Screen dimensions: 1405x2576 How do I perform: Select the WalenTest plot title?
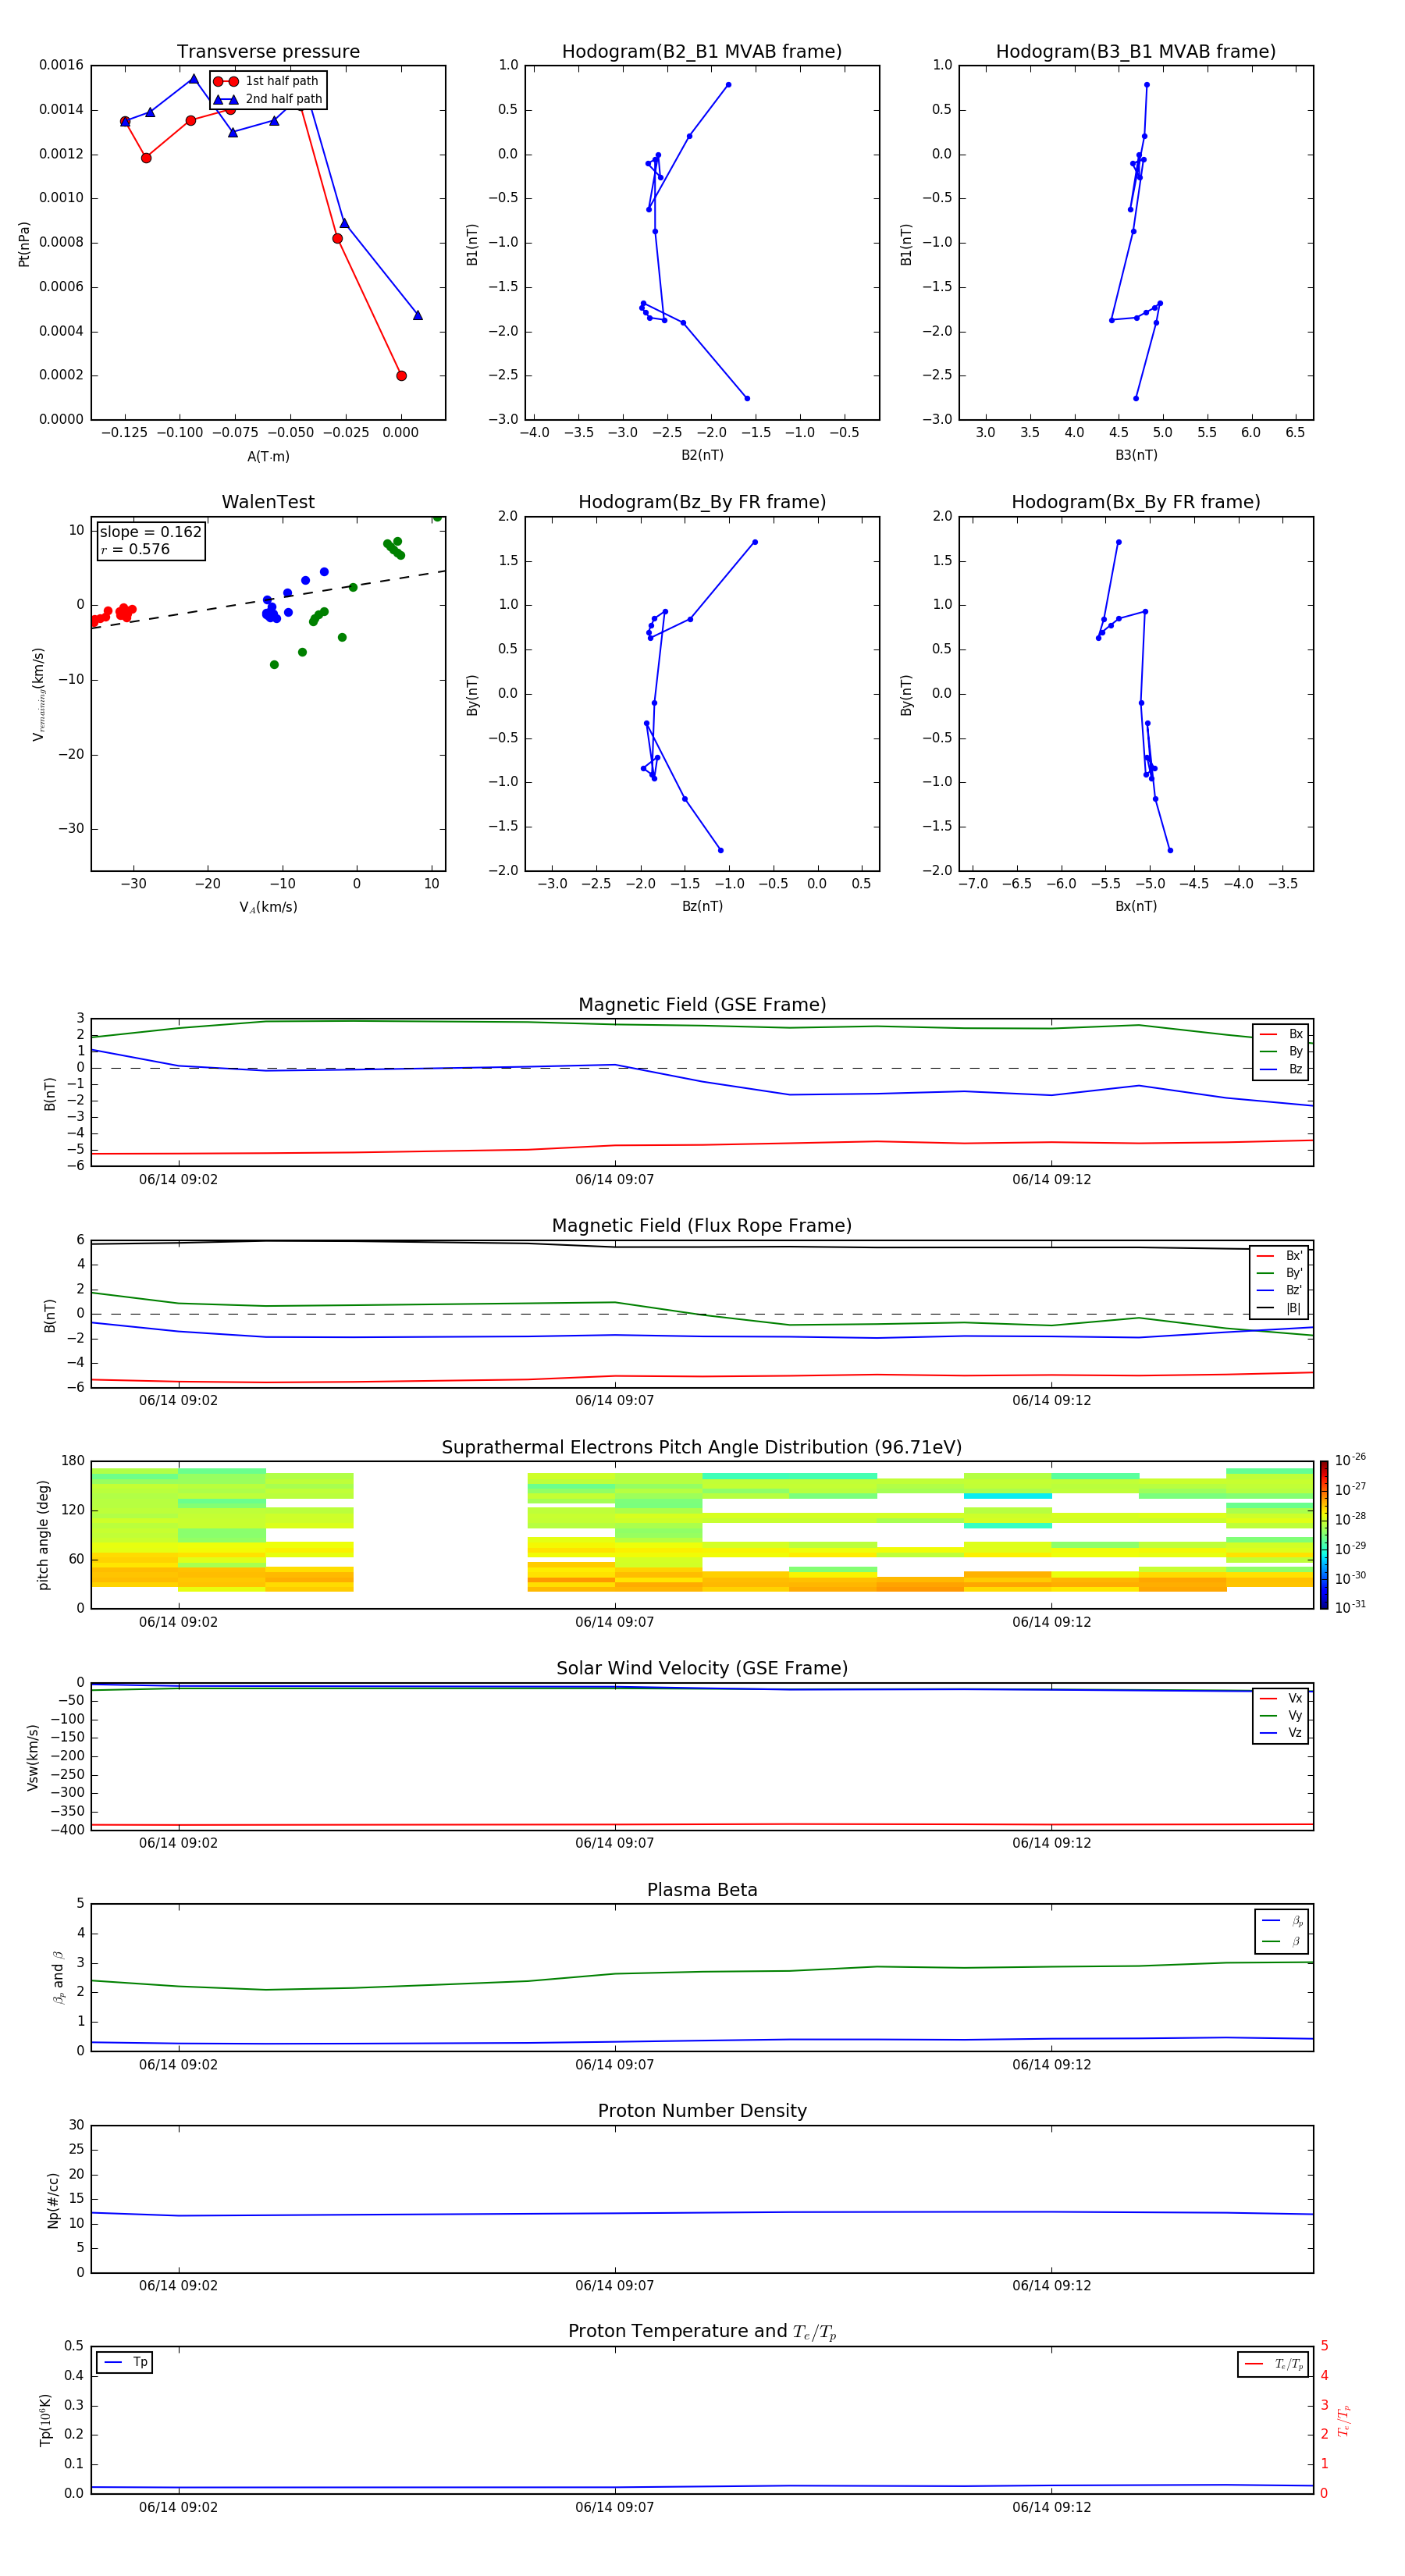[x=268, y=502]
